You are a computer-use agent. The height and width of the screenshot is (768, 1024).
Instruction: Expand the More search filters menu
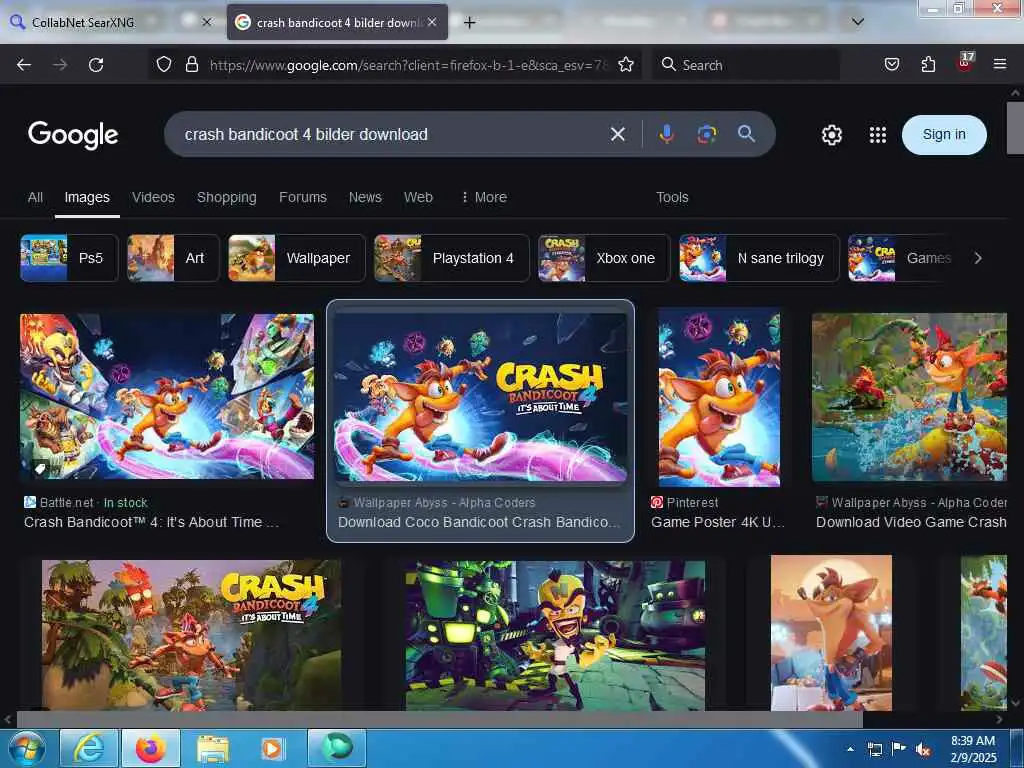click(484, 197)
